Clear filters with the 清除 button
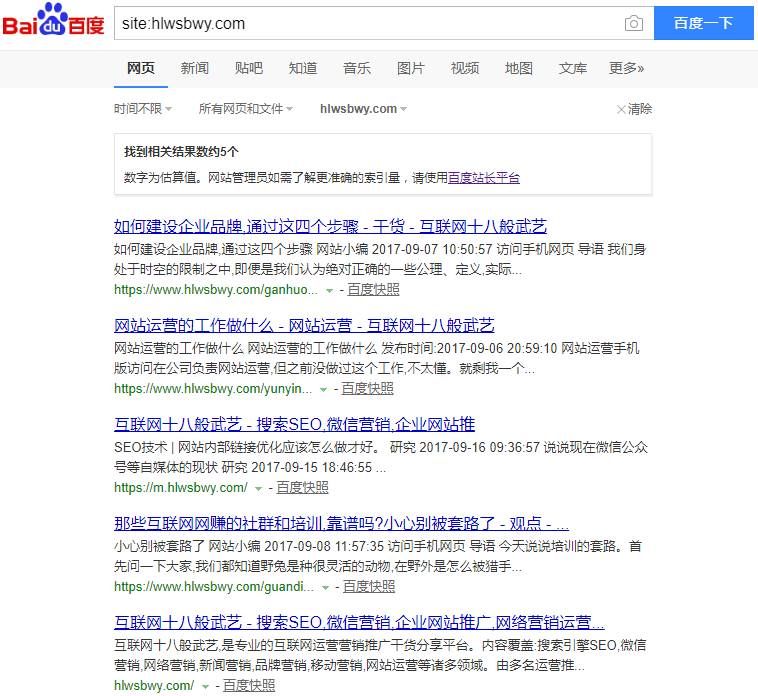The height and width of the screenshot is (696, 758). coord(635,109)
